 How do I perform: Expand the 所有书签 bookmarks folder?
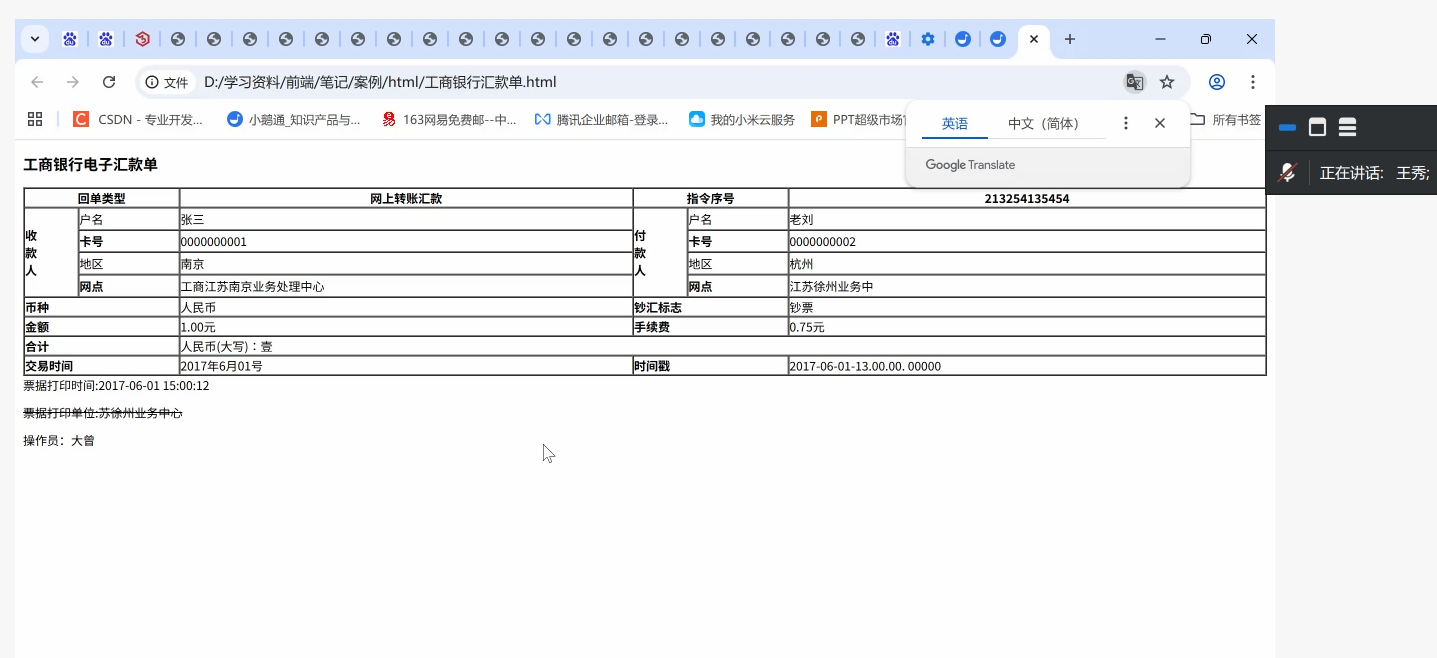1225,119
